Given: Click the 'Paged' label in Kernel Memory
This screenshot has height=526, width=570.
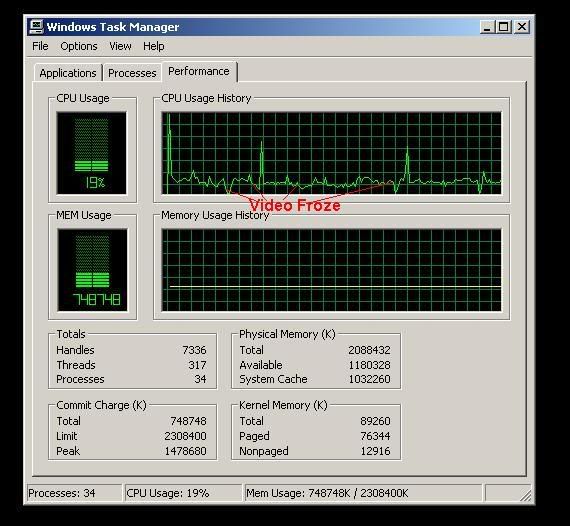Looking at the screenshot, I should click(x=254, y=436).
